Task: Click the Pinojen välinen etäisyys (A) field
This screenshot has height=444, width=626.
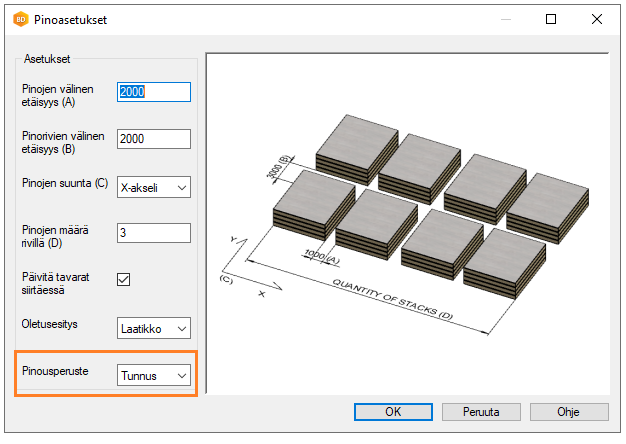Action: click(153, 92)
